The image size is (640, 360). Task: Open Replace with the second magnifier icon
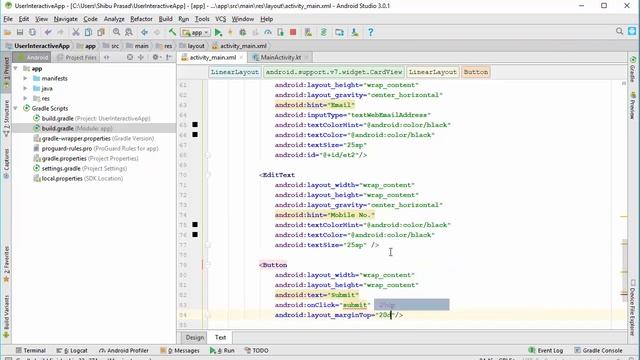(129, 32)
